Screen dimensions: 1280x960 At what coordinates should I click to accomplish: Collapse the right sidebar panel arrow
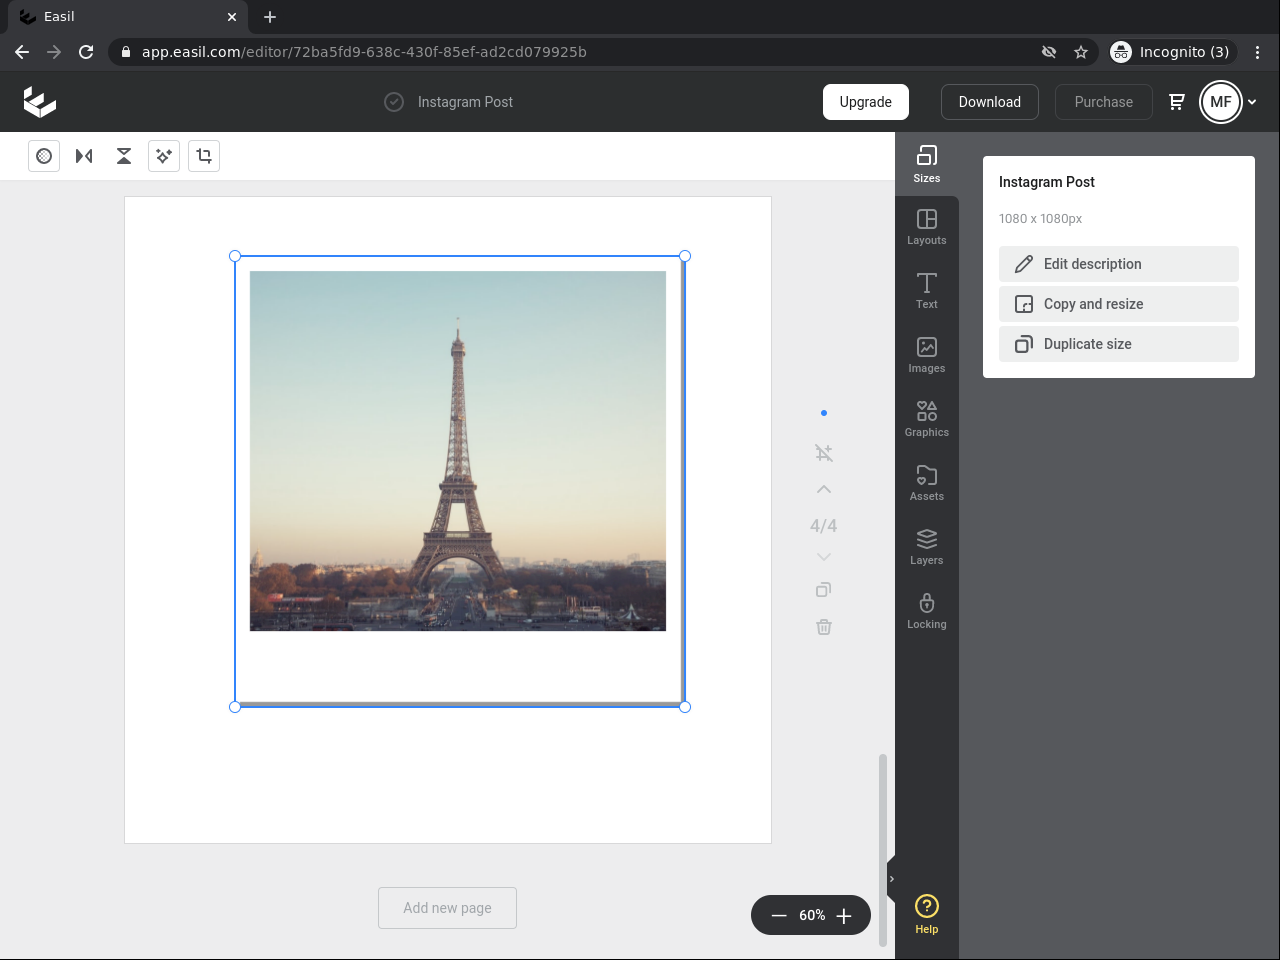(891, 879)
